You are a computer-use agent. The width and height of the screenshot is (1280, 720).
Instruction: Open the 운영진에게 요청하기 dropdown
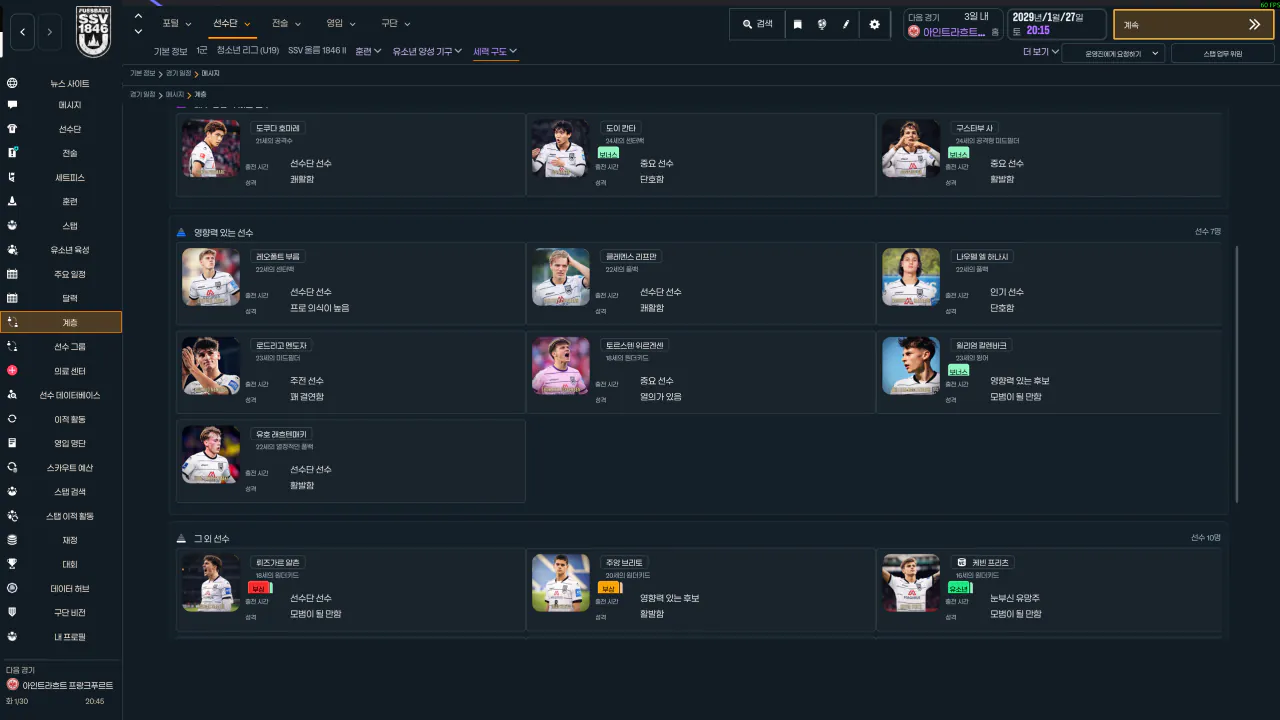tap(1113, 53)
